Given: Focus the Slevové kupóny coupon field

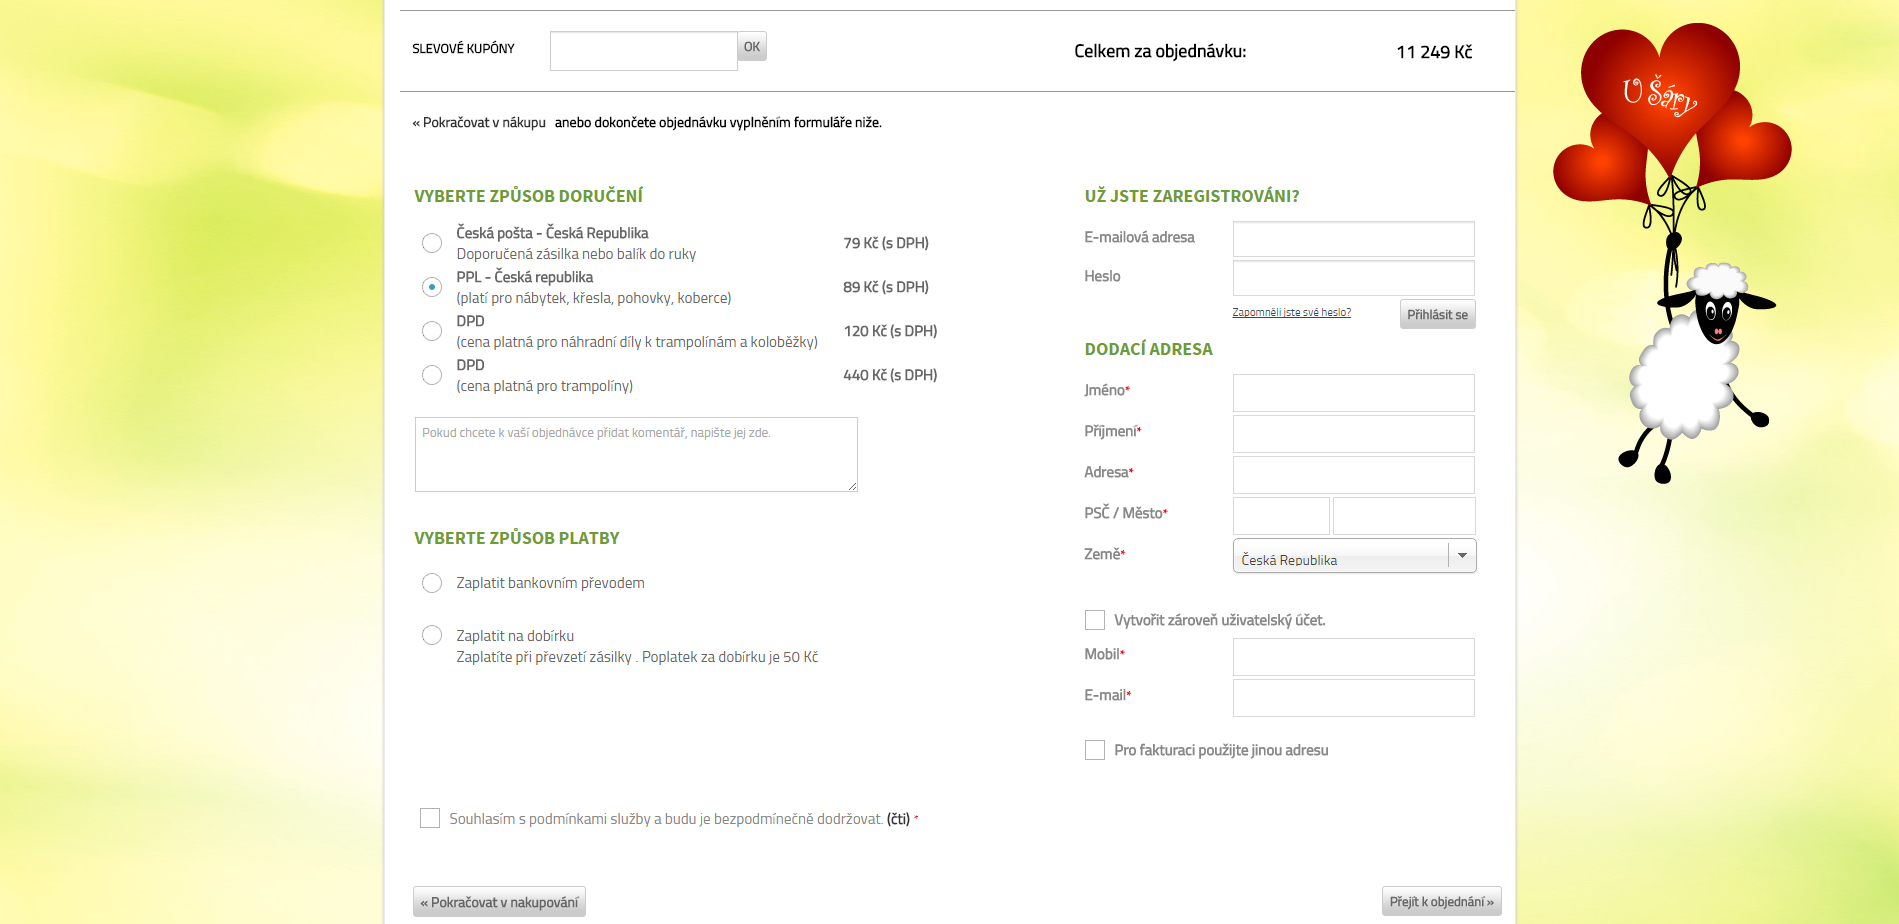Looking at the screenshot, I should [643, 51].
